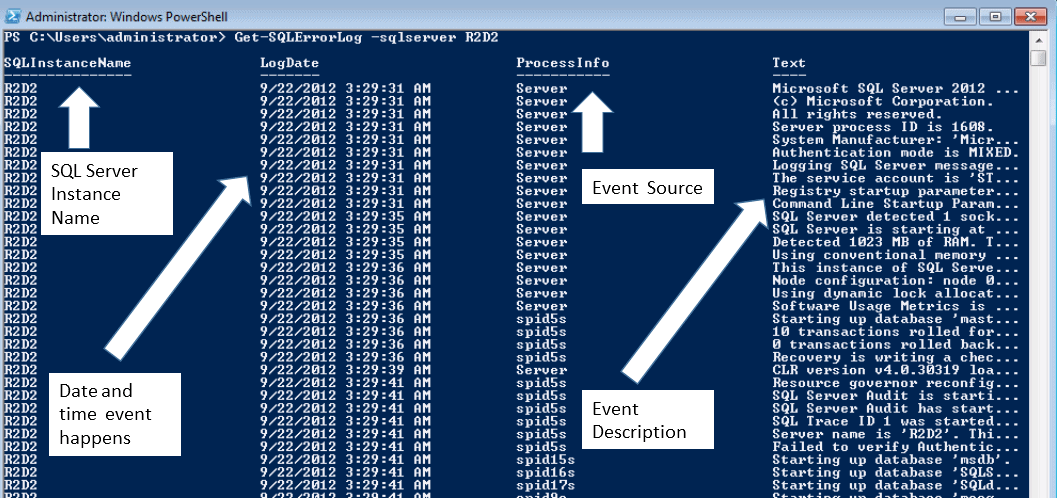Viewport: 1057px width, 503px height.
Task: Click '10 transactions rolled for...' line
Action: coord(895,332)
